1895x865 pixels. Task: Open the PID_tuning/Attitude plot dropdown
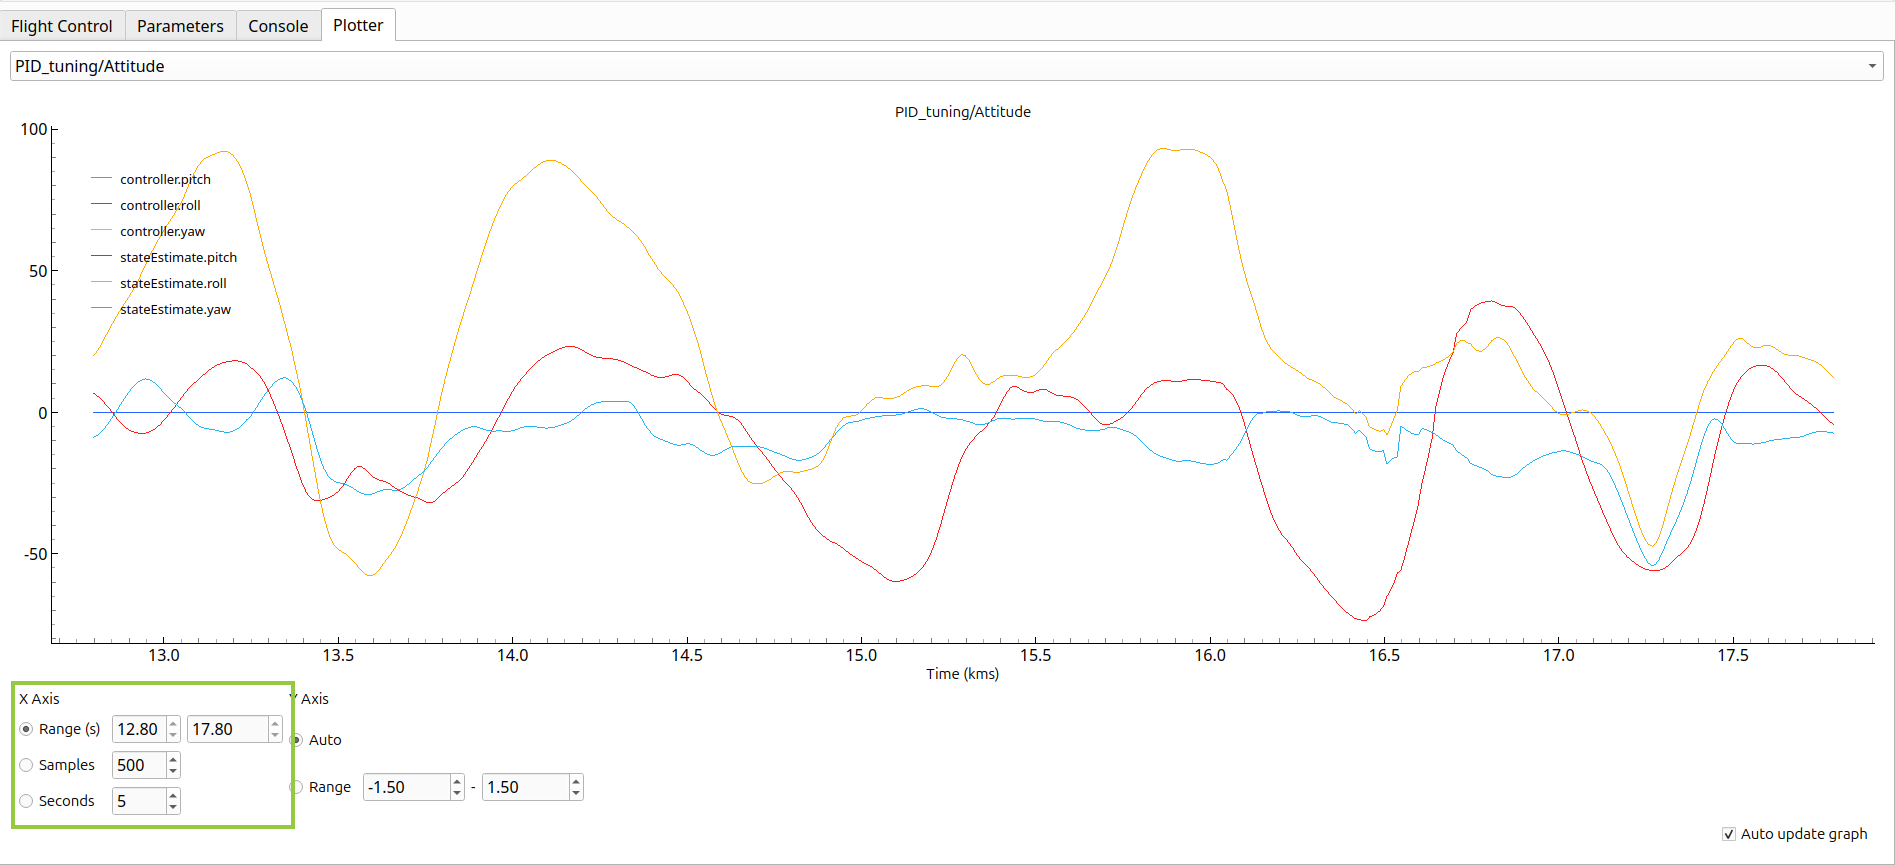tap(946, 66)
